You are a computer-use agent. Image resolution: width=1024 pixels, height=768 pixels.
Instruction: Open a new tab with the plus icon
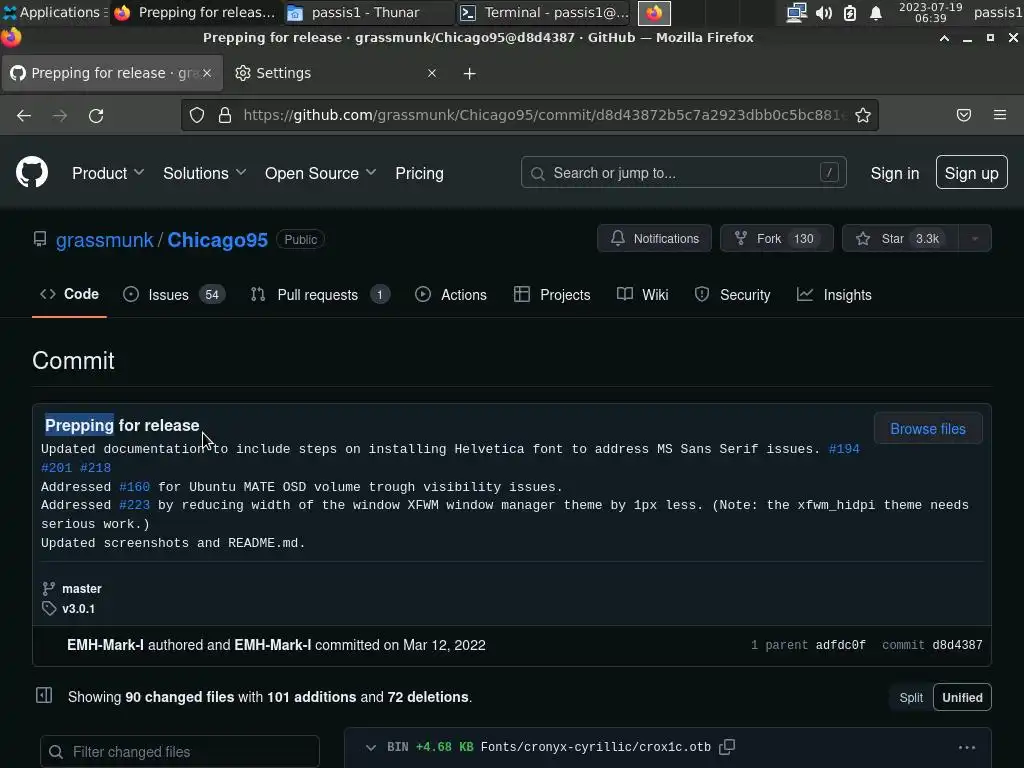pyautogui.click(x=470, y=74)
